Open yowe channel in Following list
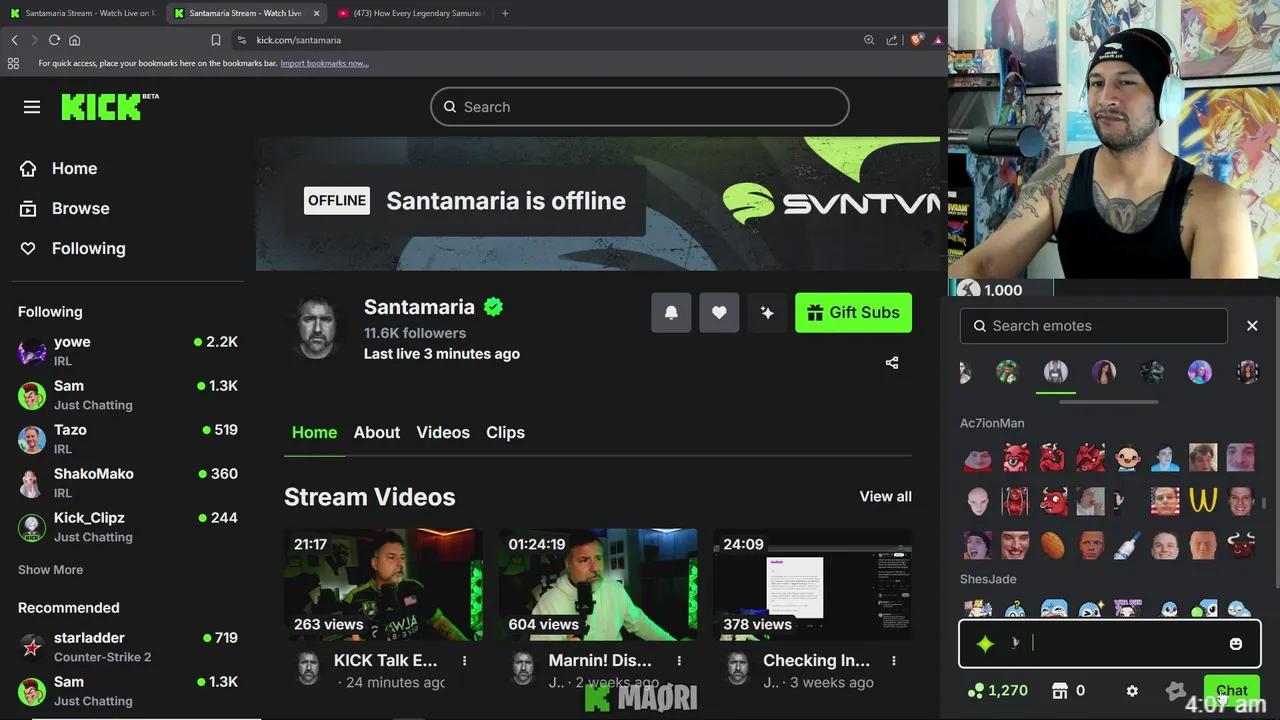Image resolution: width=1280 pixels, height=720 pixels. (128, 352)
